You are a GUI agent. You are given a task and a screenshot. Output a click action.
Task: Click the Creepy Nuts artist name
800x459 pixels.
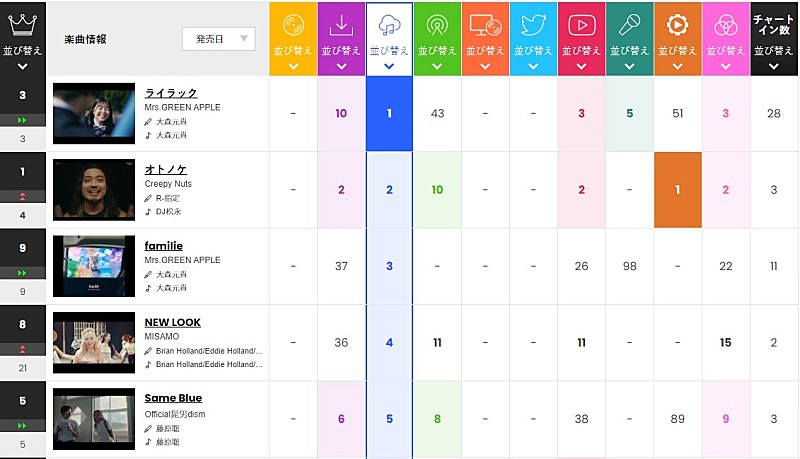point(168,184)
